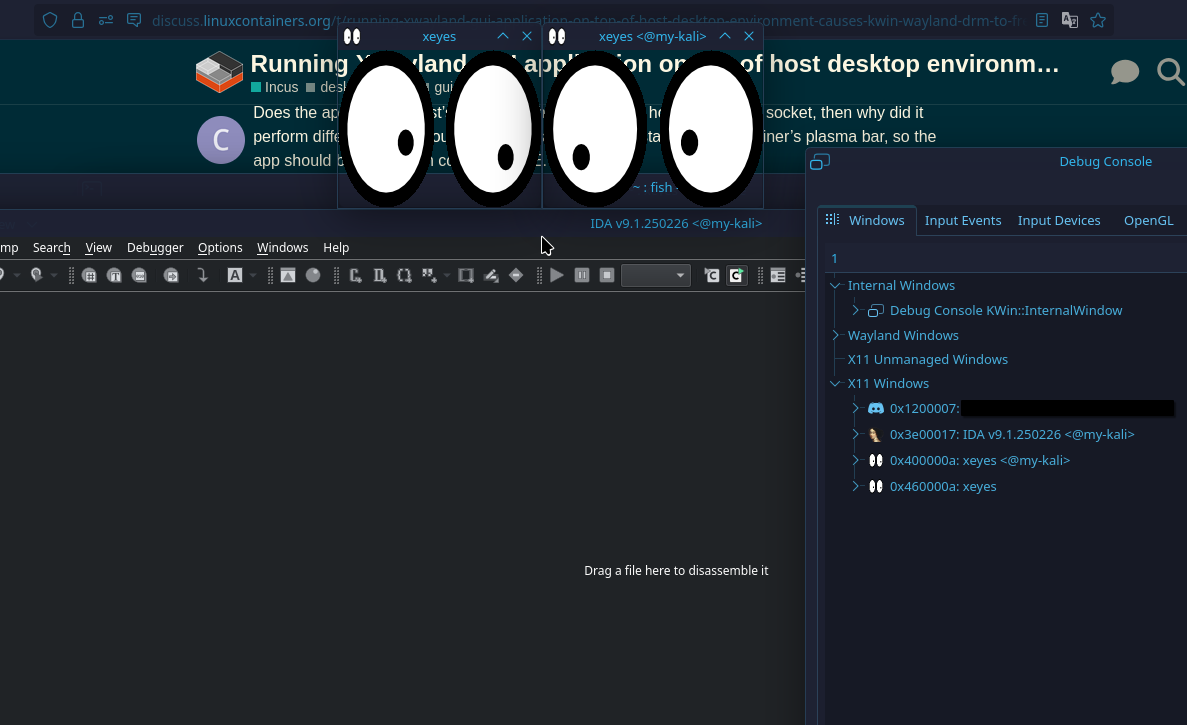
Task: Click the pencil edit icon in IDA toolbar
Action: [491, 275]
